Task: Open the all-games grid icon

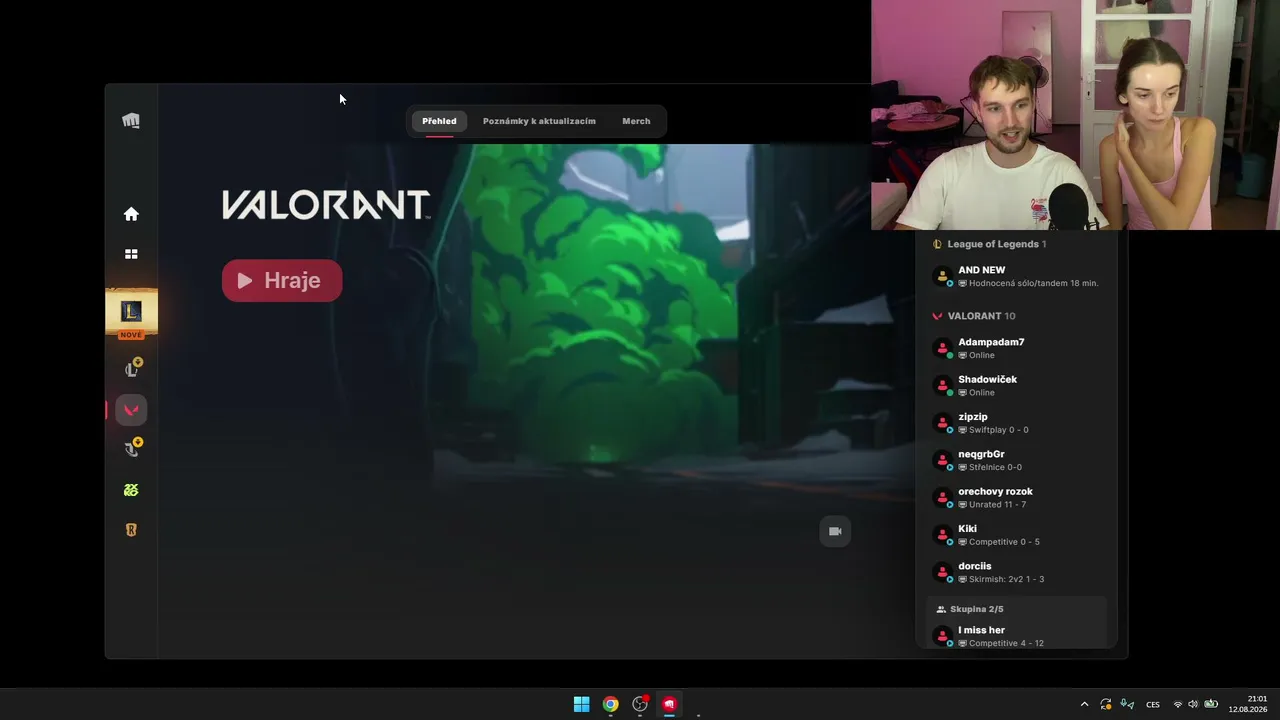Action: coord(131,254)
